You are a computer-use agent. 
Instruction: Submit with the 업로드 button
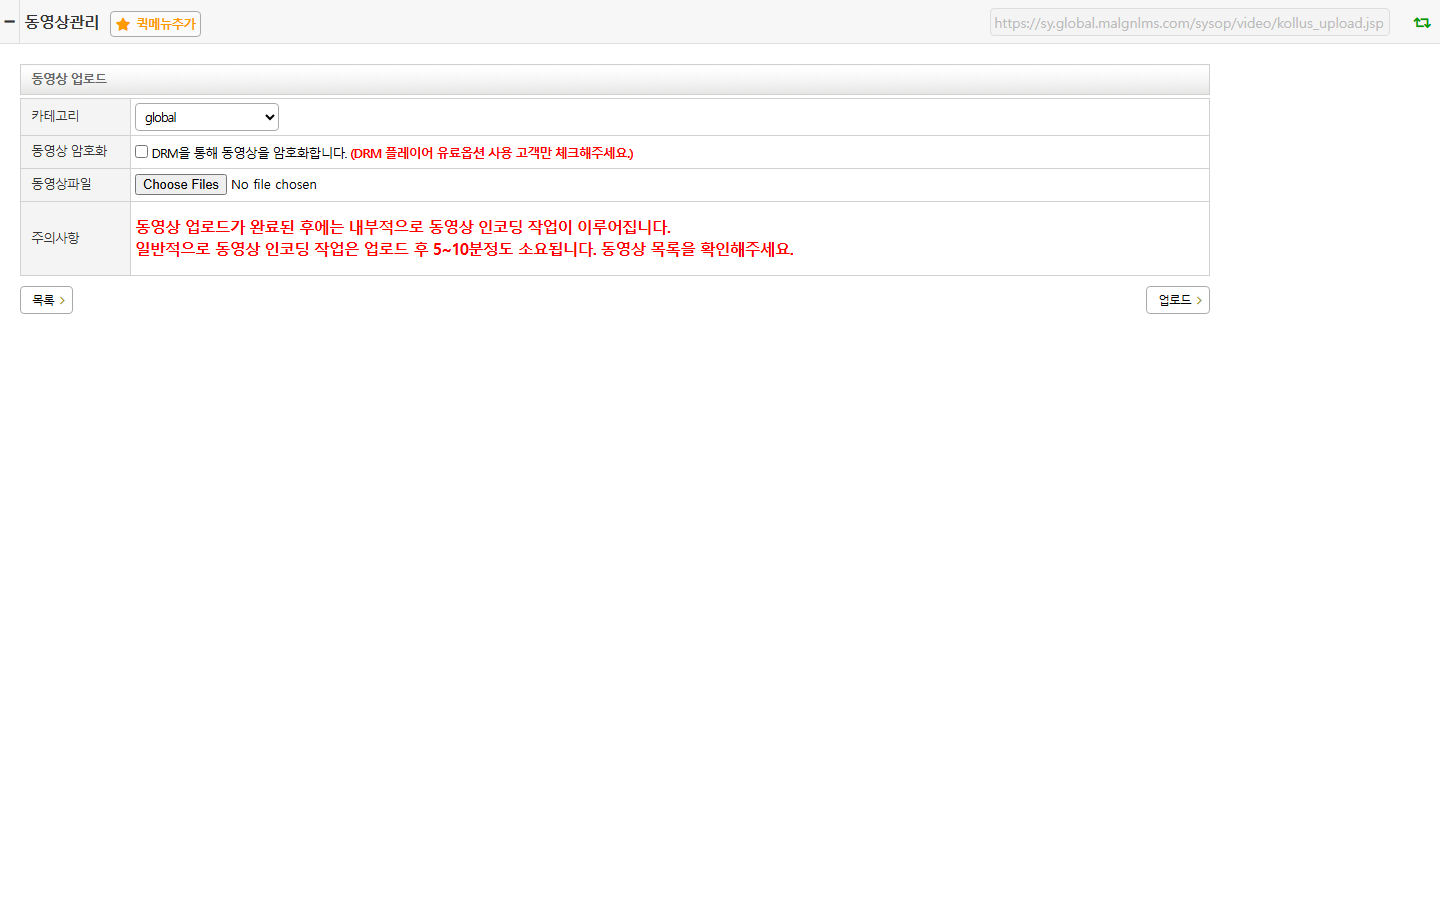pos(1177,300)
